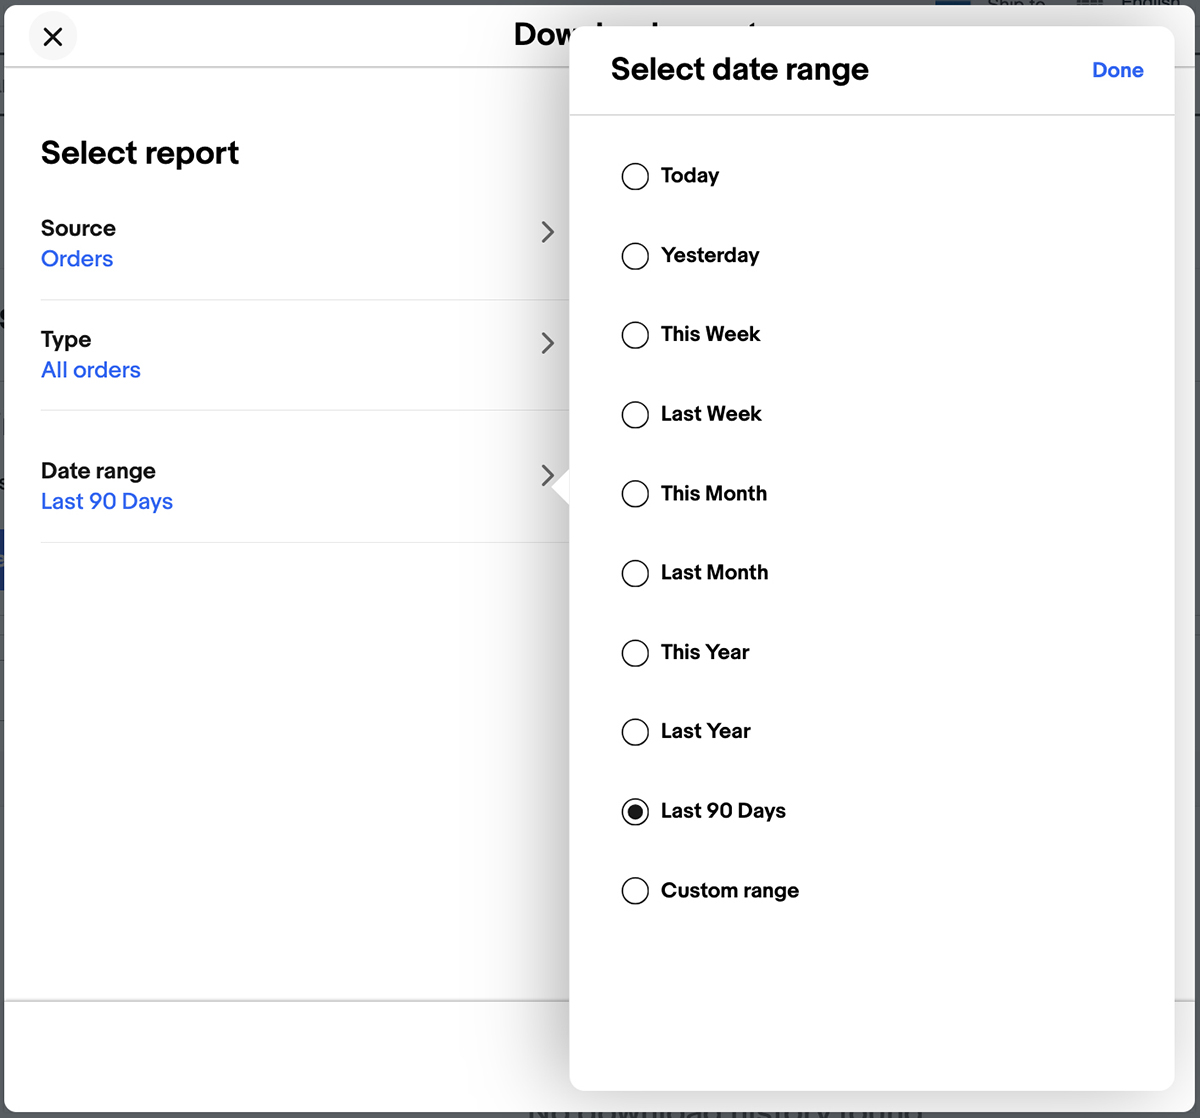This screenshot has width=1200, height=1118.
Task: Choose Last Month as date range
Action: pos(635,573)
